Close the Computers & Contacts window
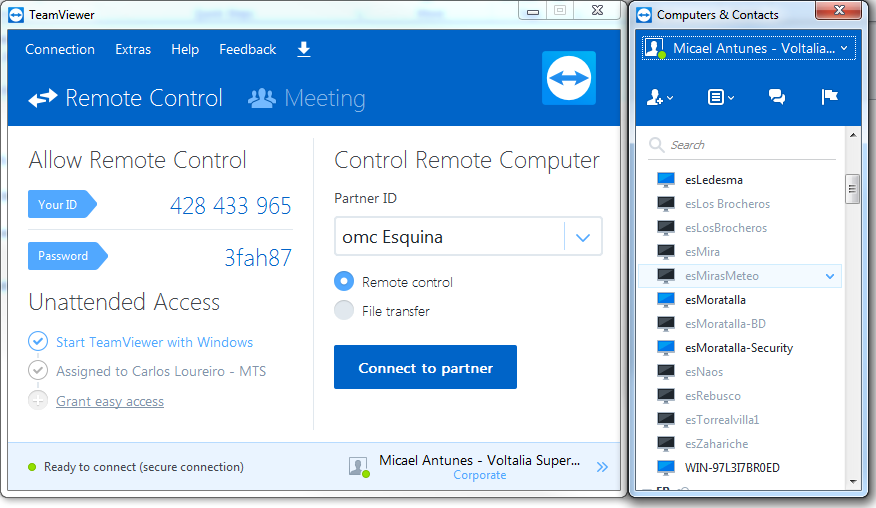Image resolution: width=876 pixels, height=508 pixels. (x=839, y=10)
